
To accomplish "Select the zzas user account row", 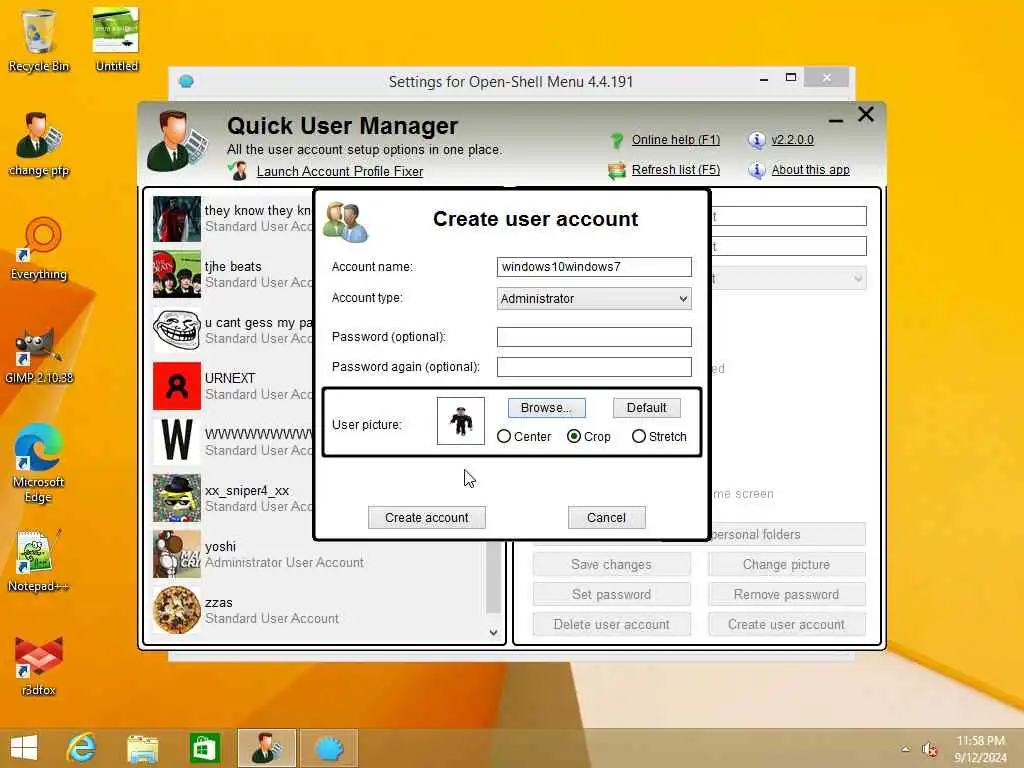I will (x=320, y=610).
